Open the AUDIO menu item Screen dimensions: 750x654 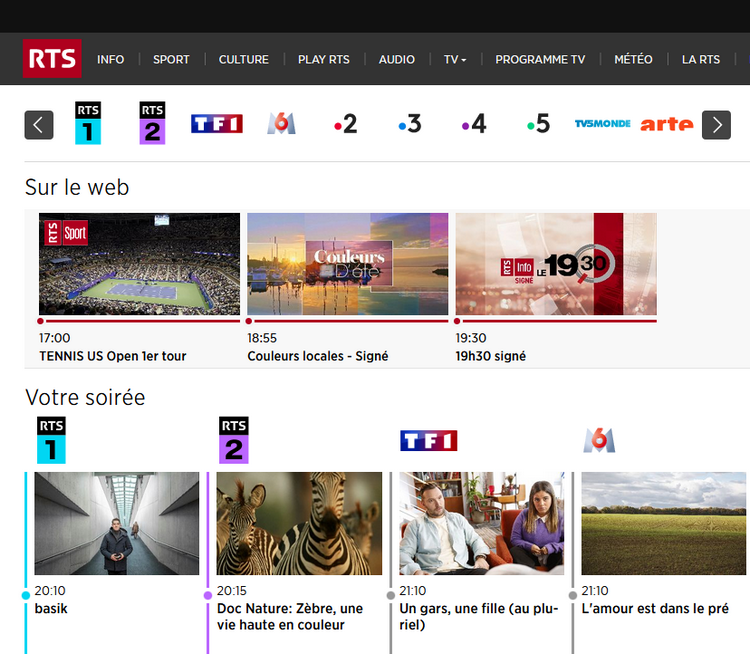[x=397, y=59]
